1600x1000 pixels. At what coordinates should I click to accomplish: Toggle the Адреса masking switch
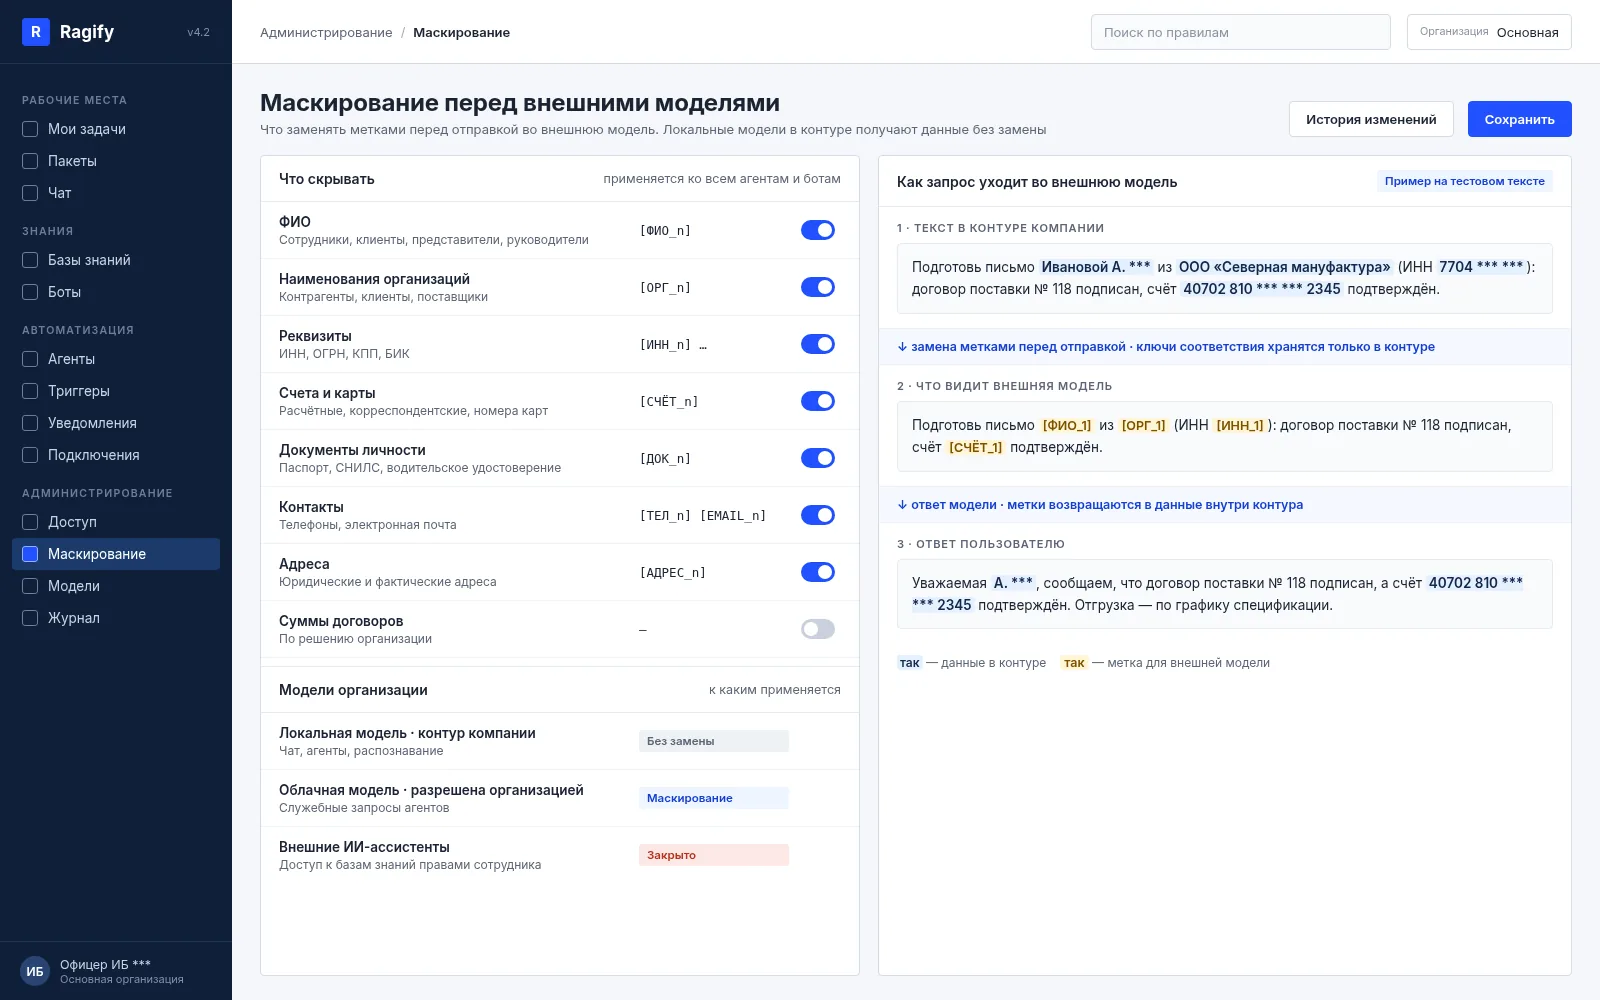point(818,572)
